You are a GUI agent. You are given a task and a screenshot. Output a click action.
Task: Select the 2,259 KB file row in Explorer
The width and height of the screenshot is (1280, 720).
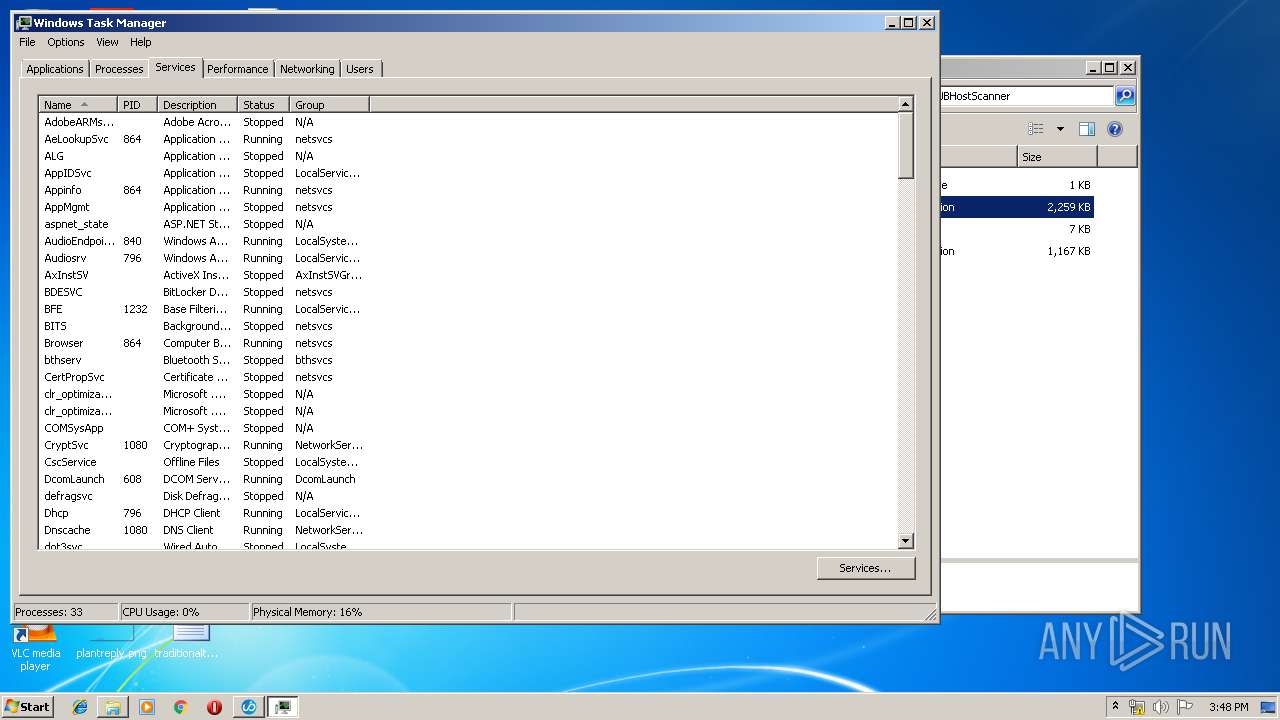pyautogui.click(x=1016, y=207)
